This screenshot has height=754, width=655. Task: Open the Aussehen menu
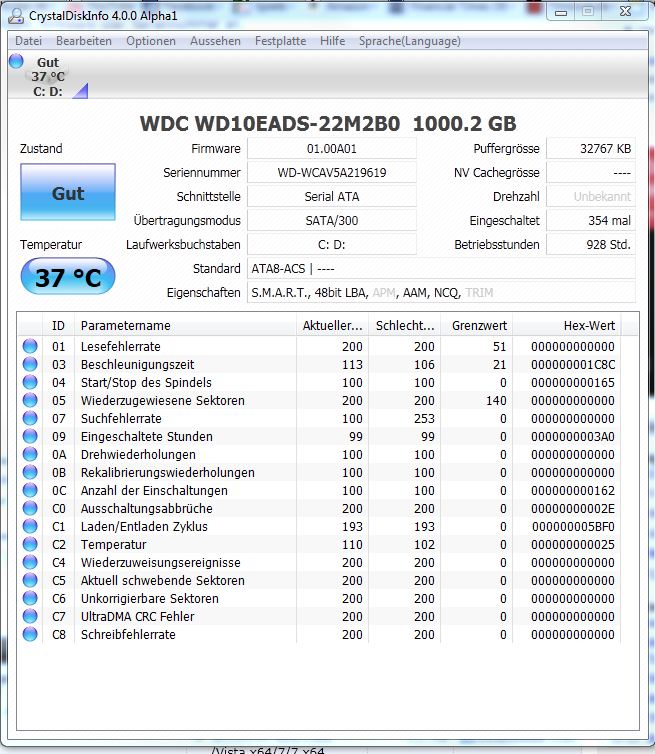coord(215,41)
